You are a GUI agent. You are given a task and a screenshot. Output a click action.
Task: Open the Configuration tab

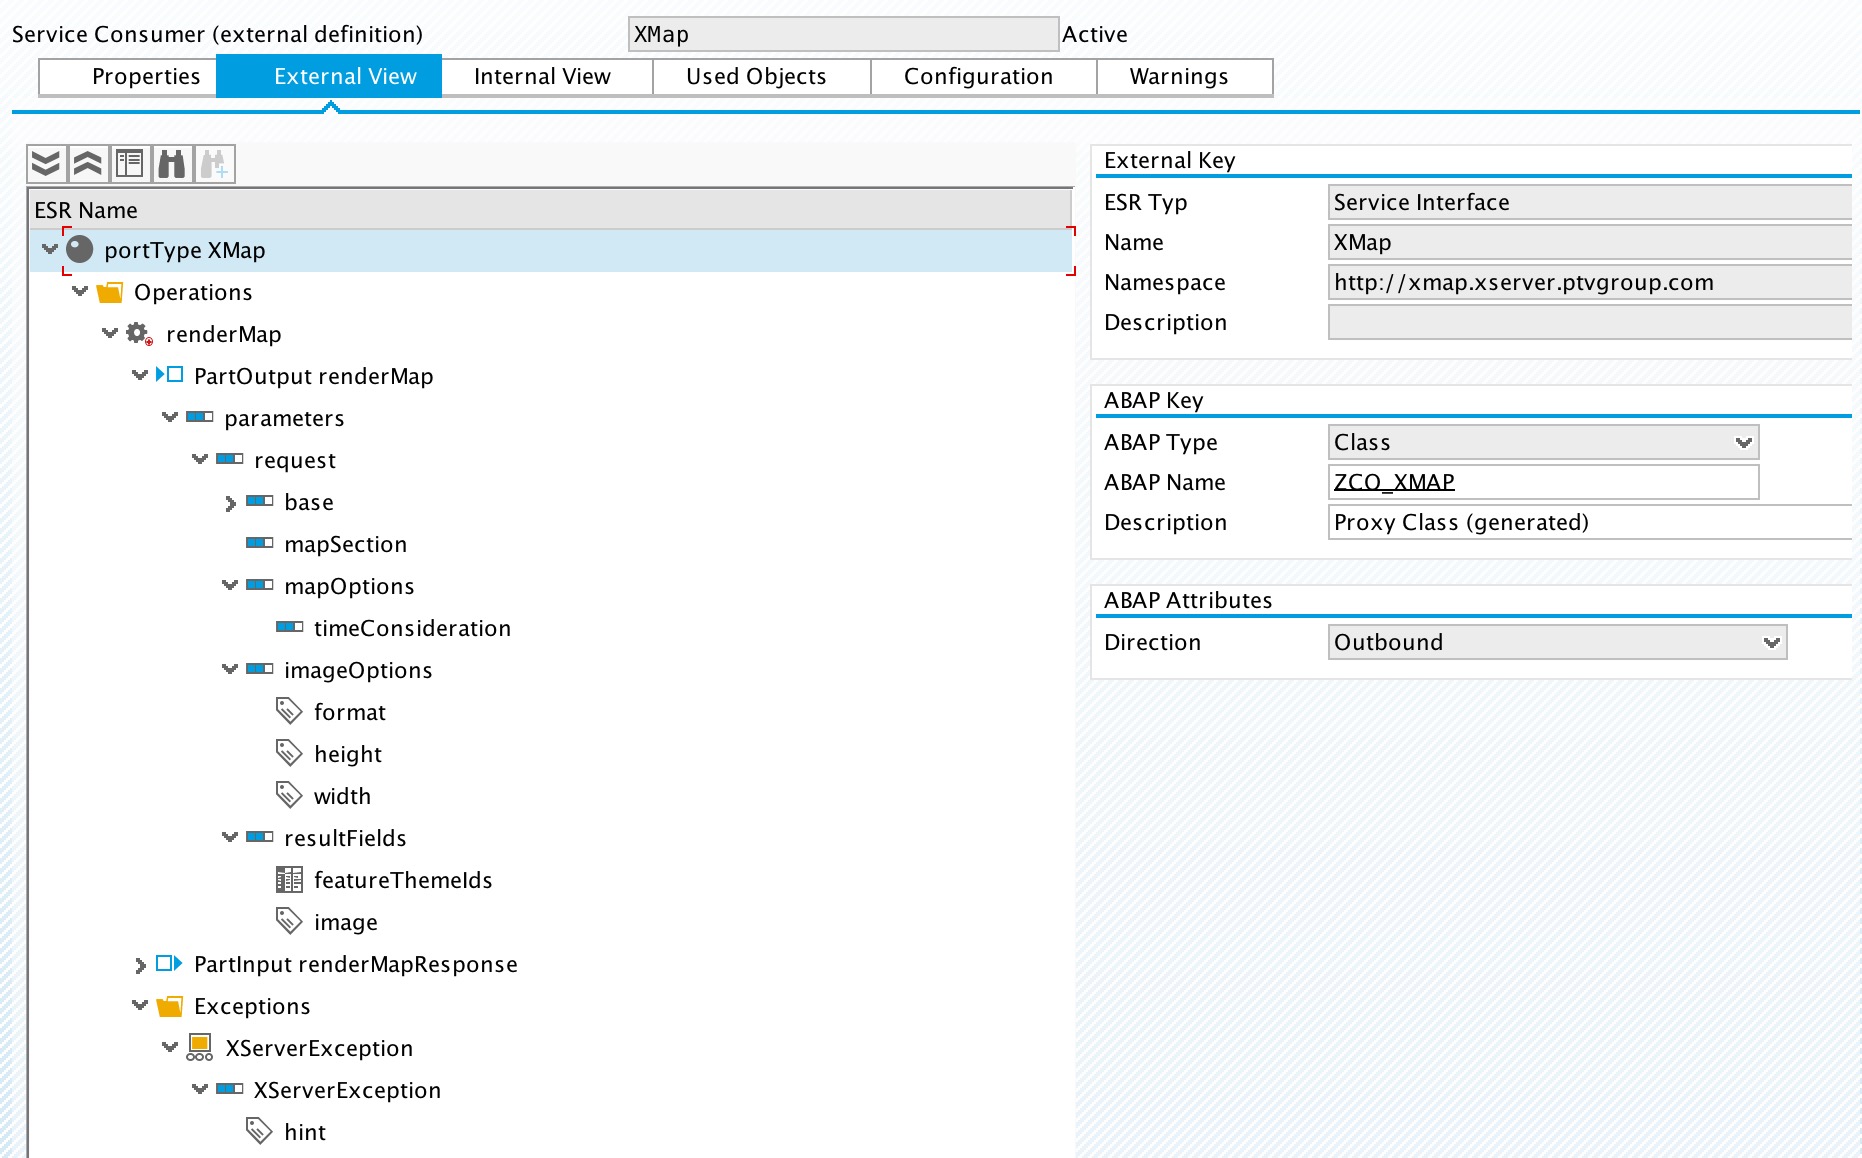978,77
